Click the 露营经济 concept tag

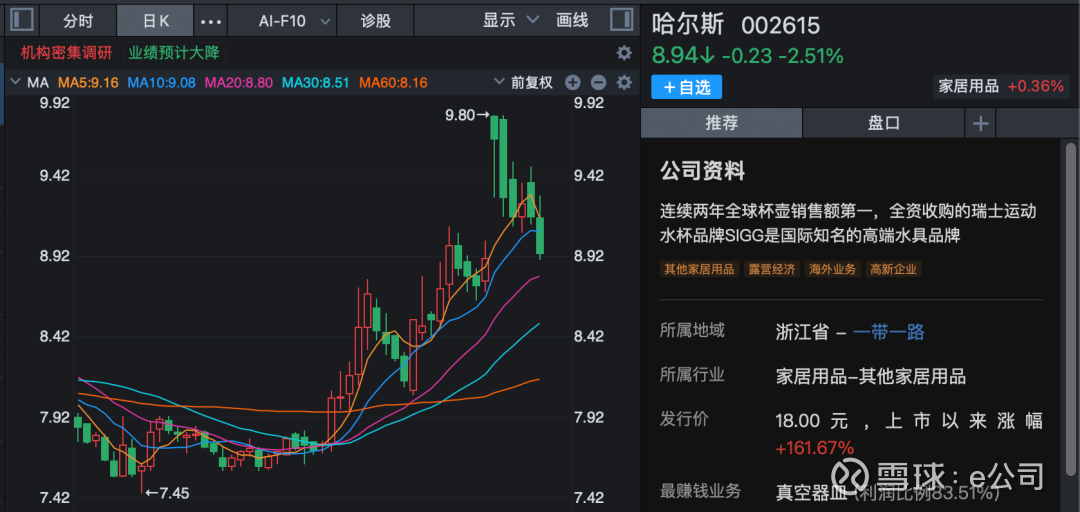pyautogui.click(x=771, y=269)
